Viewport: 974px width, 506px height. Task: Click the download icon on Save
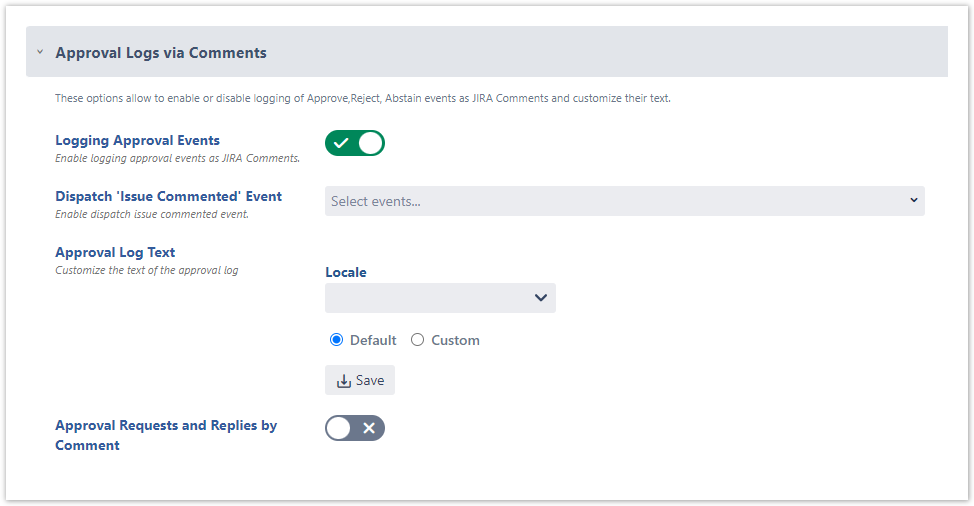[343, 381]
